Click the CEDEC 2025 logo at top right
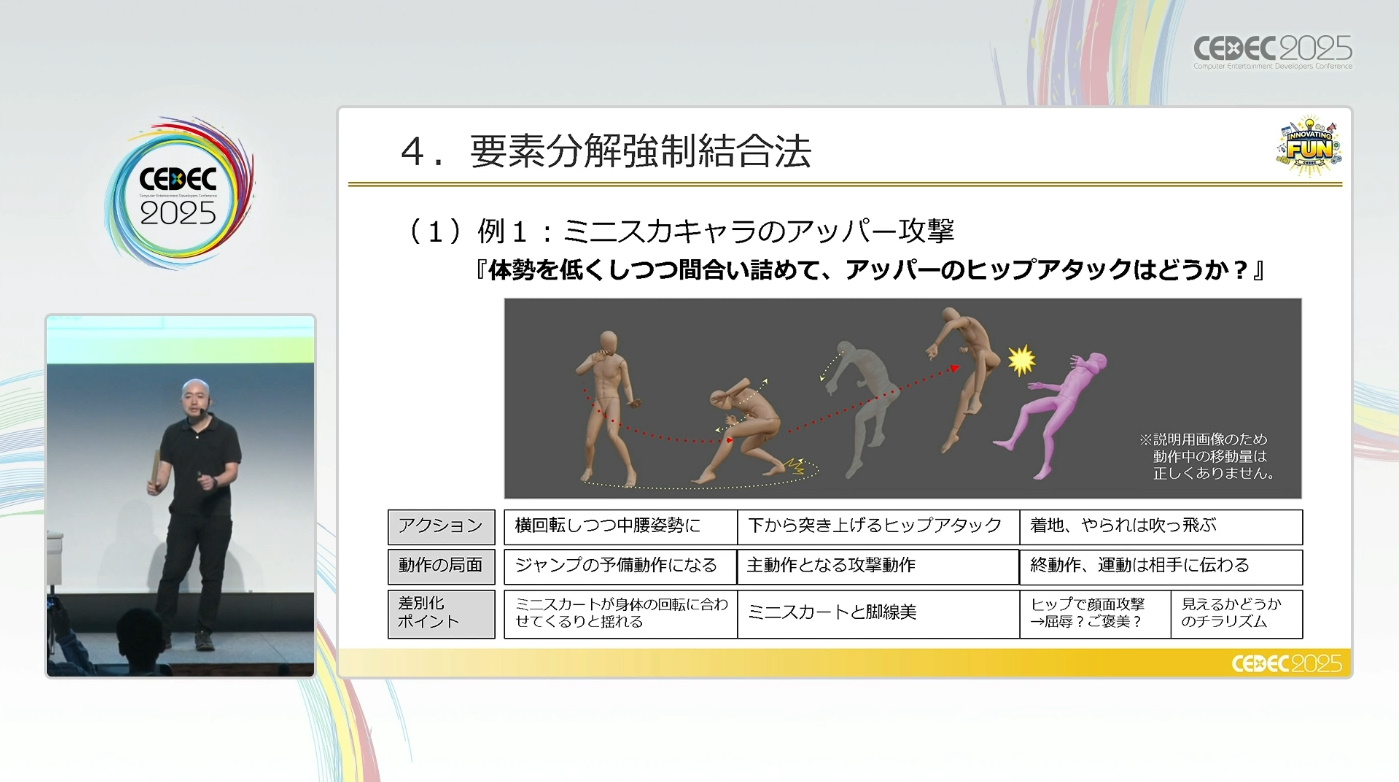1399x782 pixels. pos(1272,51)
